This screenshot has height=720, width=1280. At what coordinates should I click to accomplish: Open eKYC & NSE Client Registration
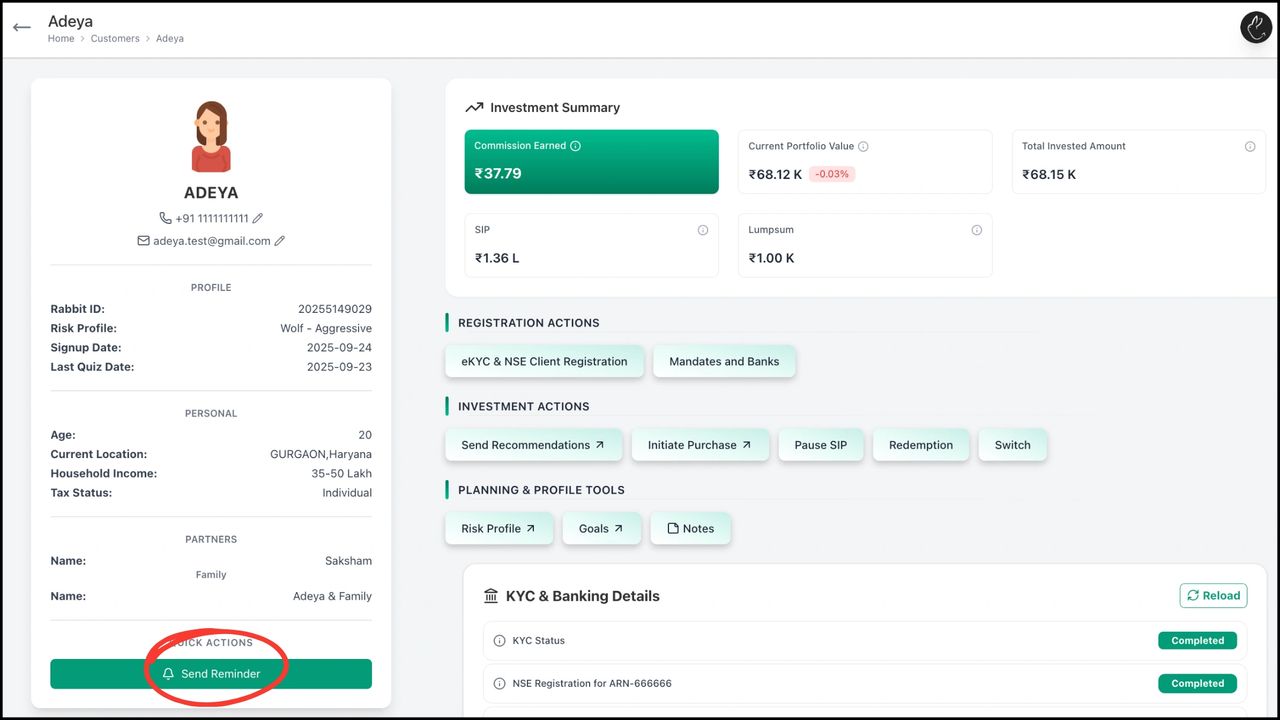tap(544, 362)
